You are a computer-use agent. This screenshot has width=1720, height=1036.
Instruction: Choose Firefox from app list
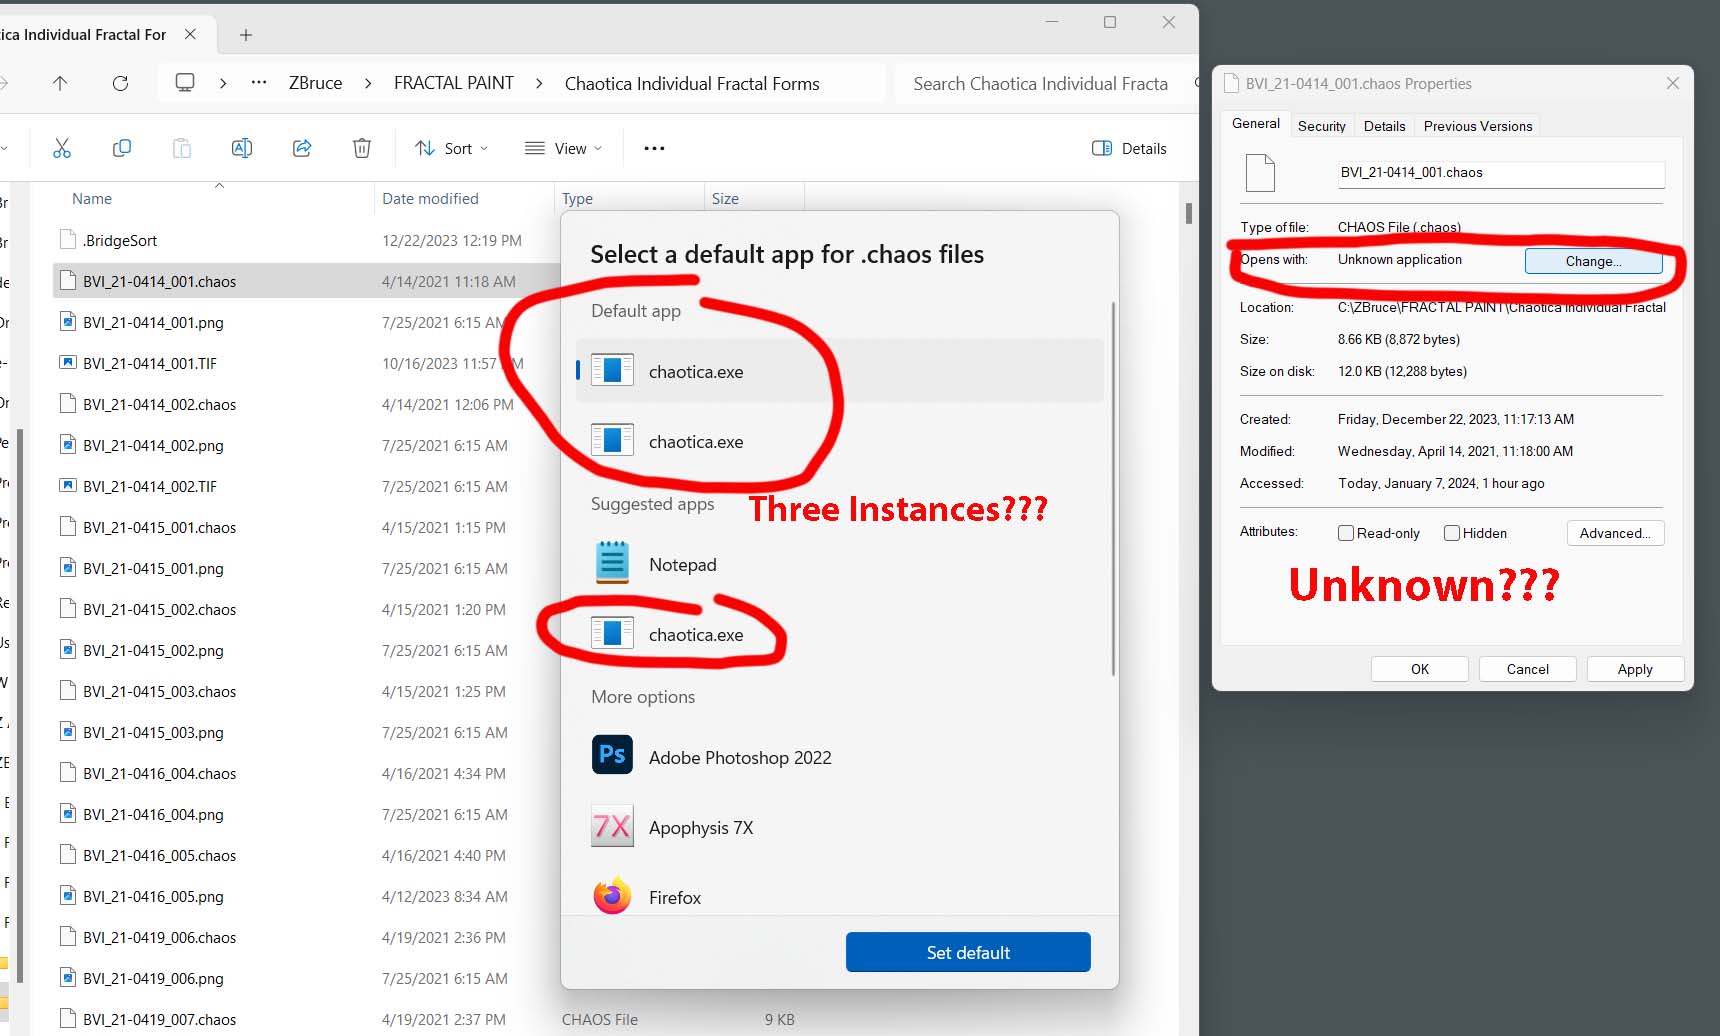(840, 897)
